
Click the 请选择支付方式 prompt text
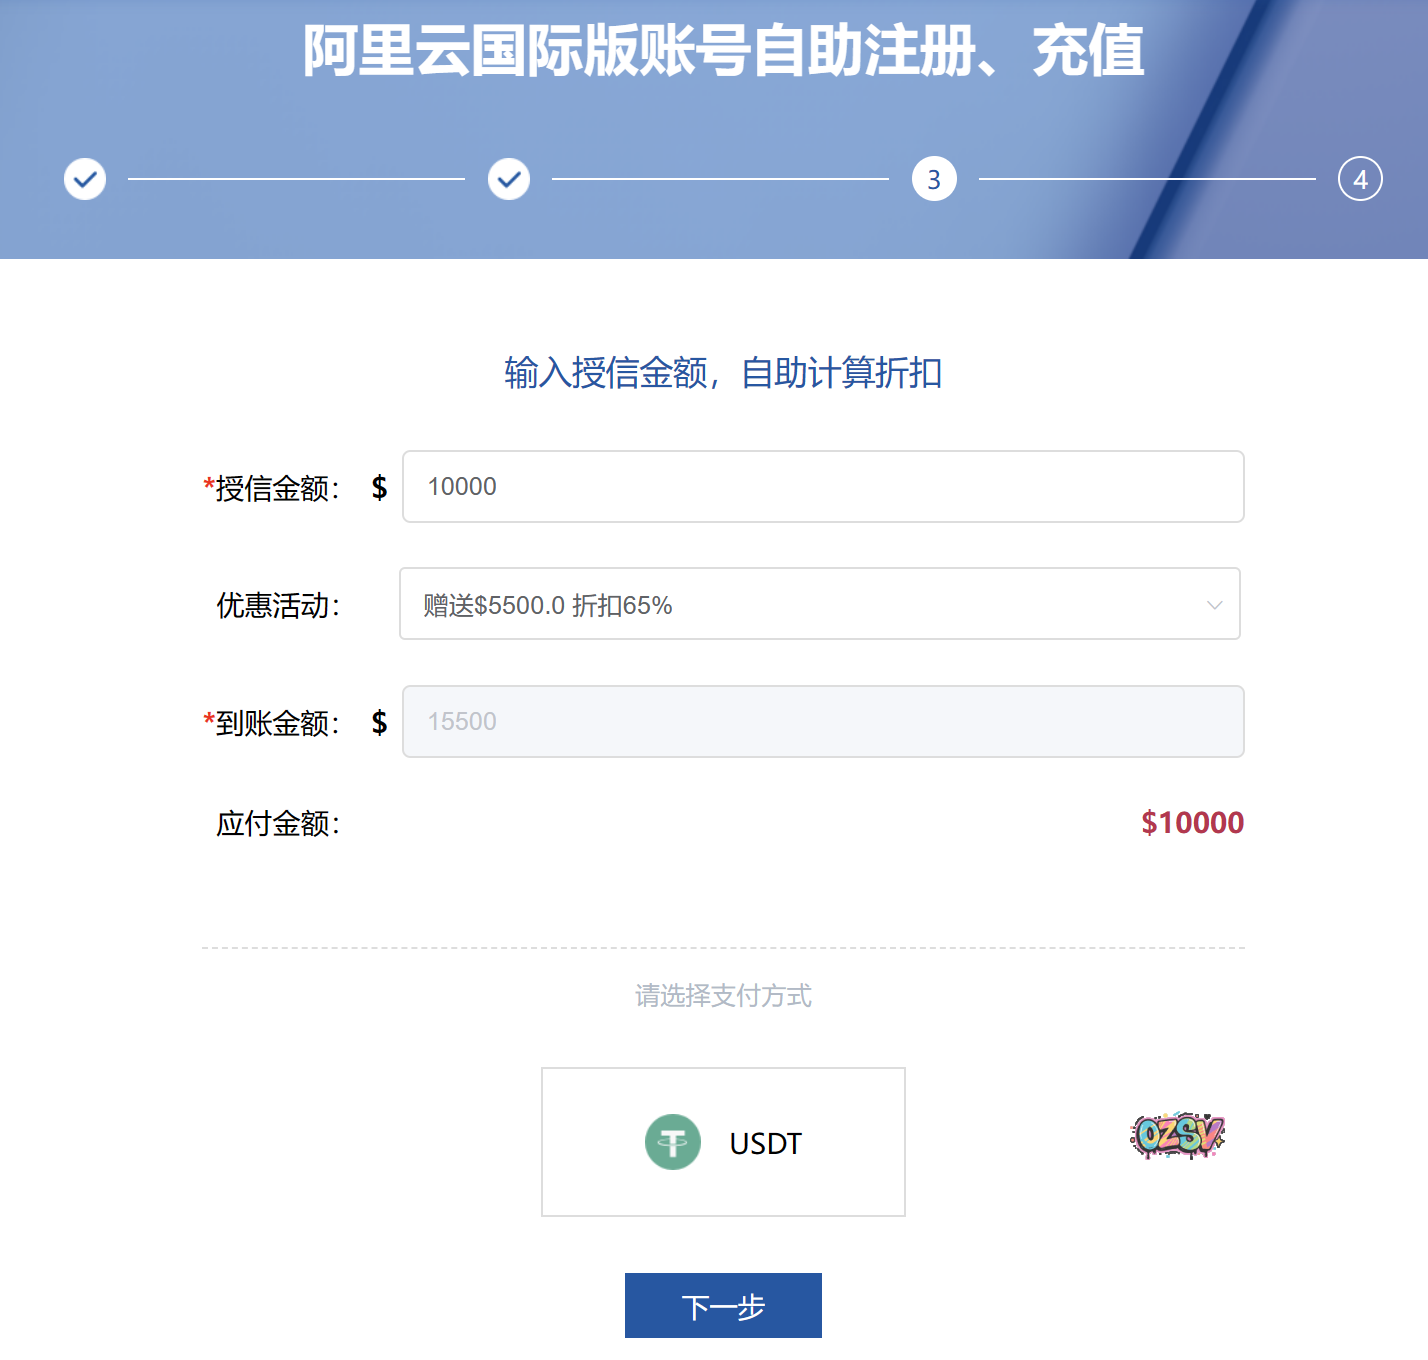[x=723, y=996]
